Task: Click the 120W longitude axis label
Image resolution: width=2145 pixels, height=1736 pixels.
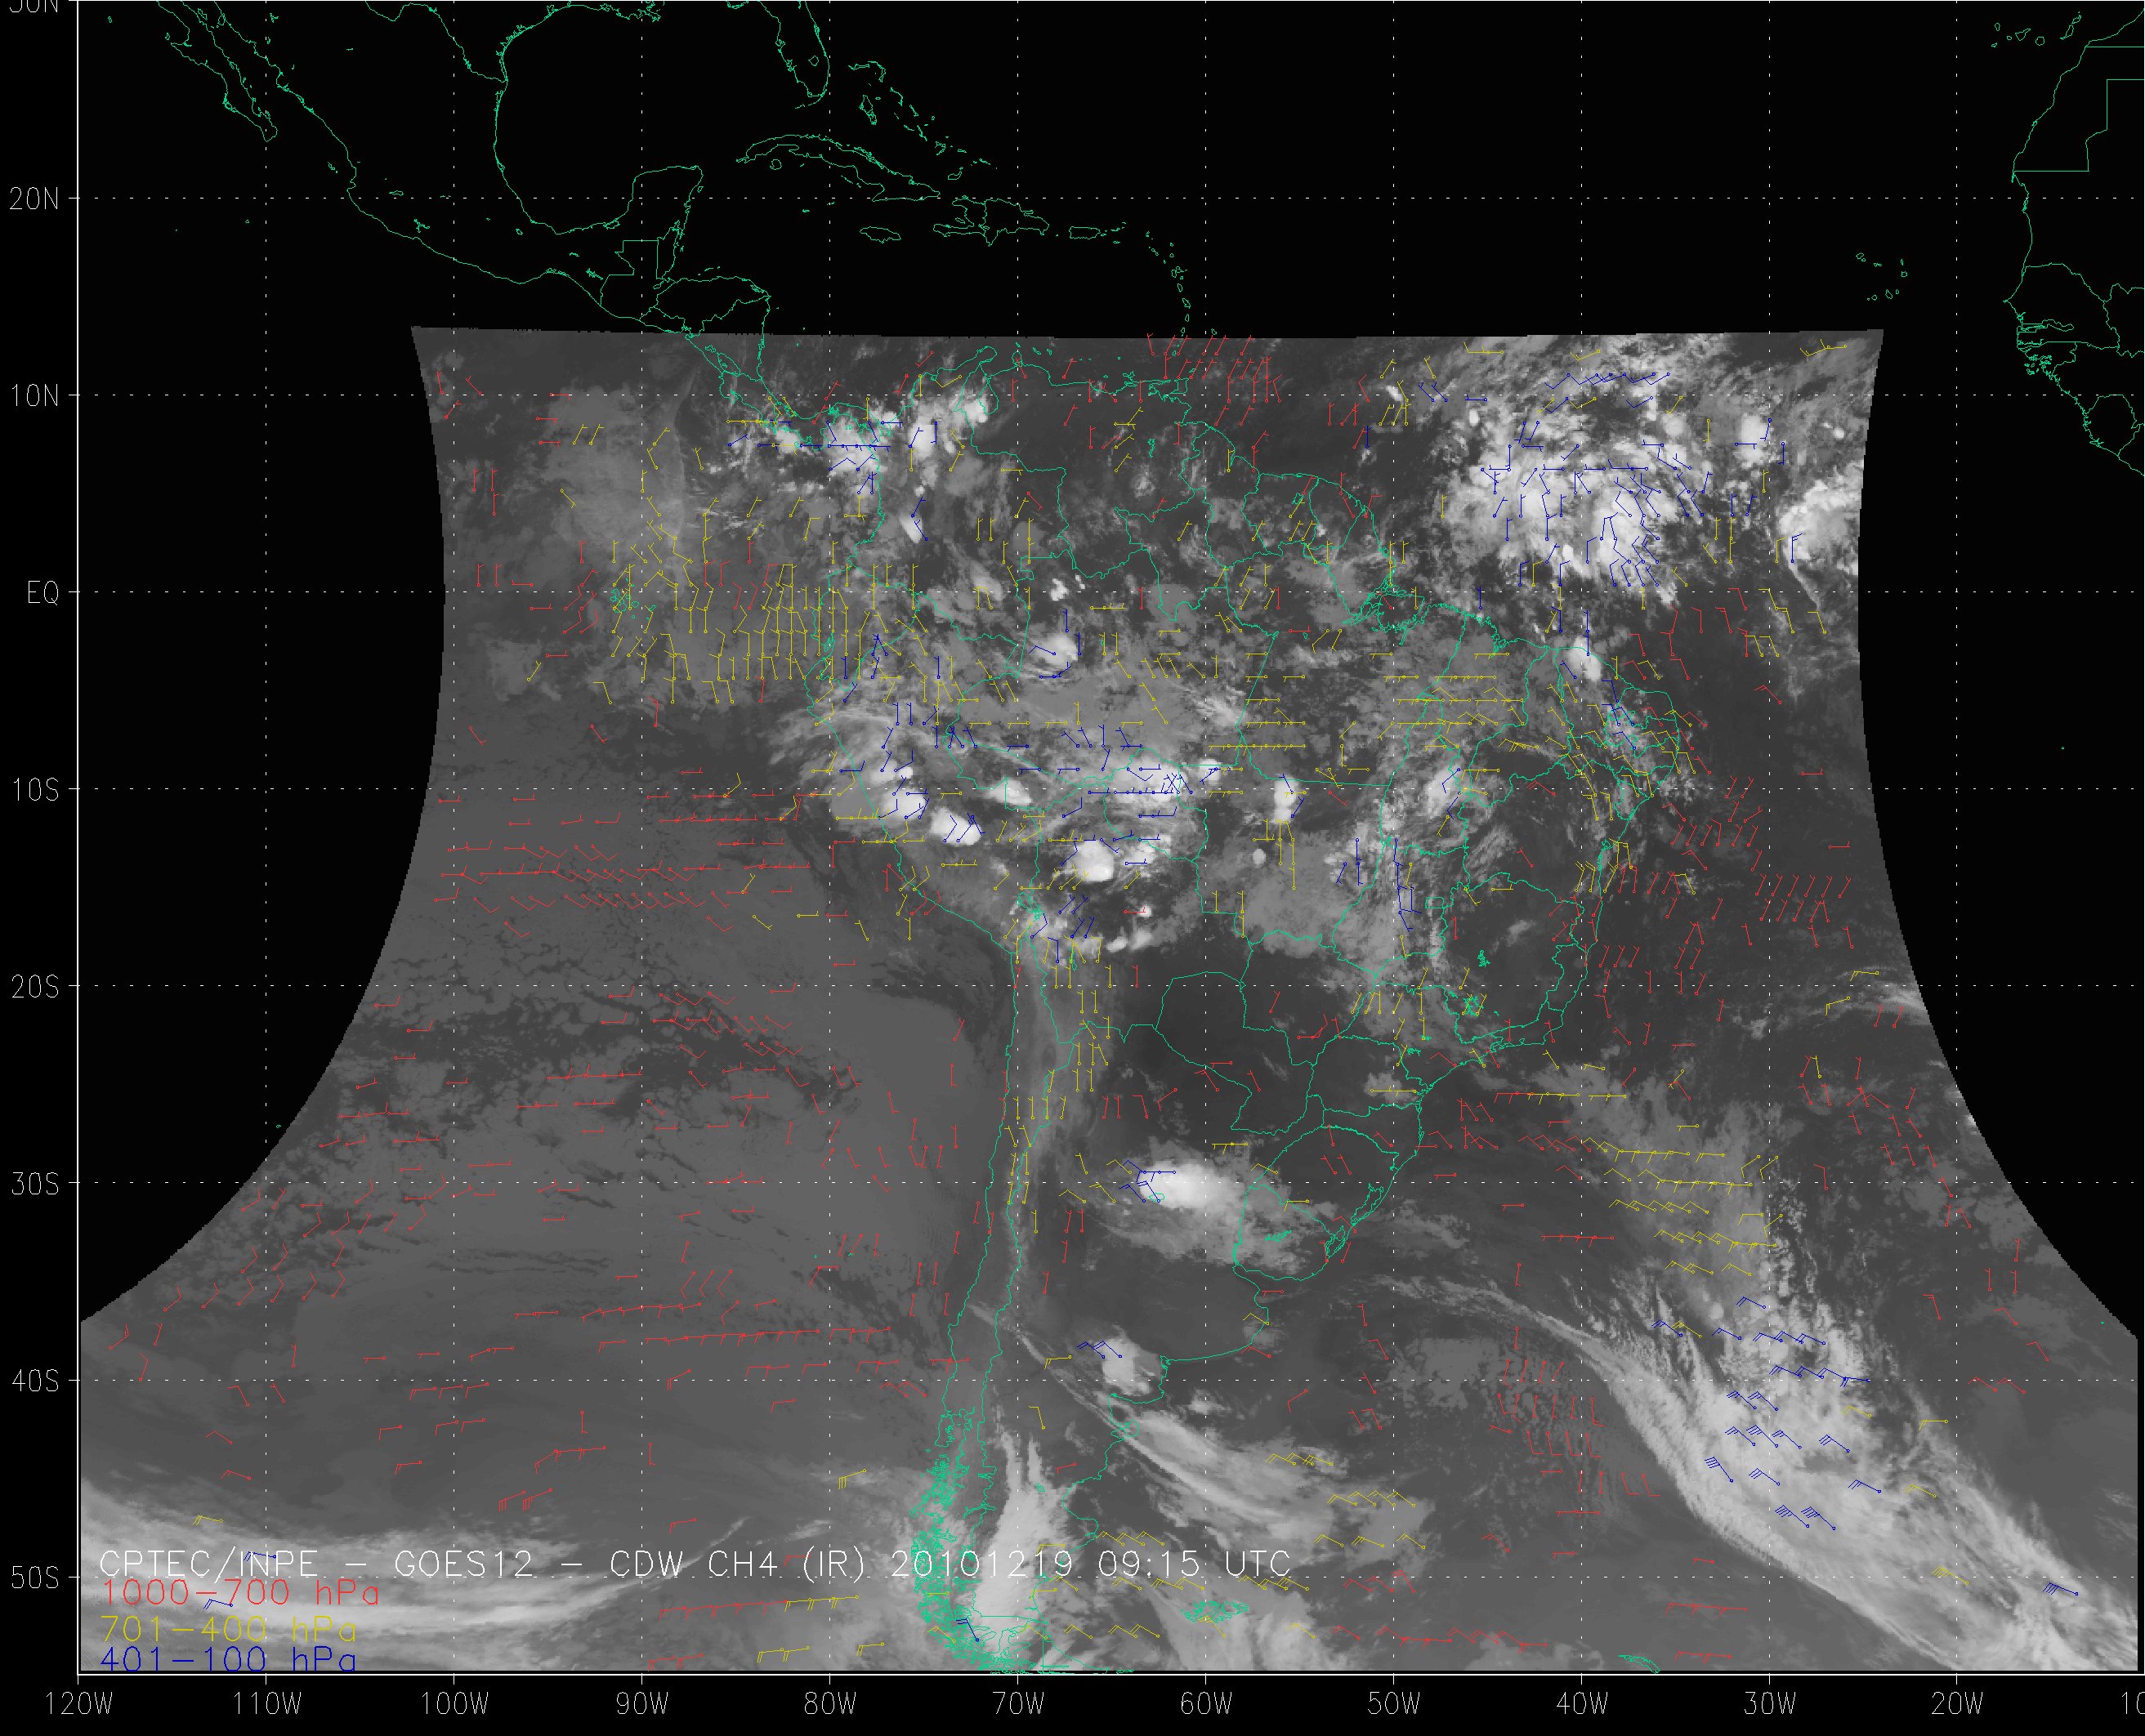Action: click(x=80, y=1705)
